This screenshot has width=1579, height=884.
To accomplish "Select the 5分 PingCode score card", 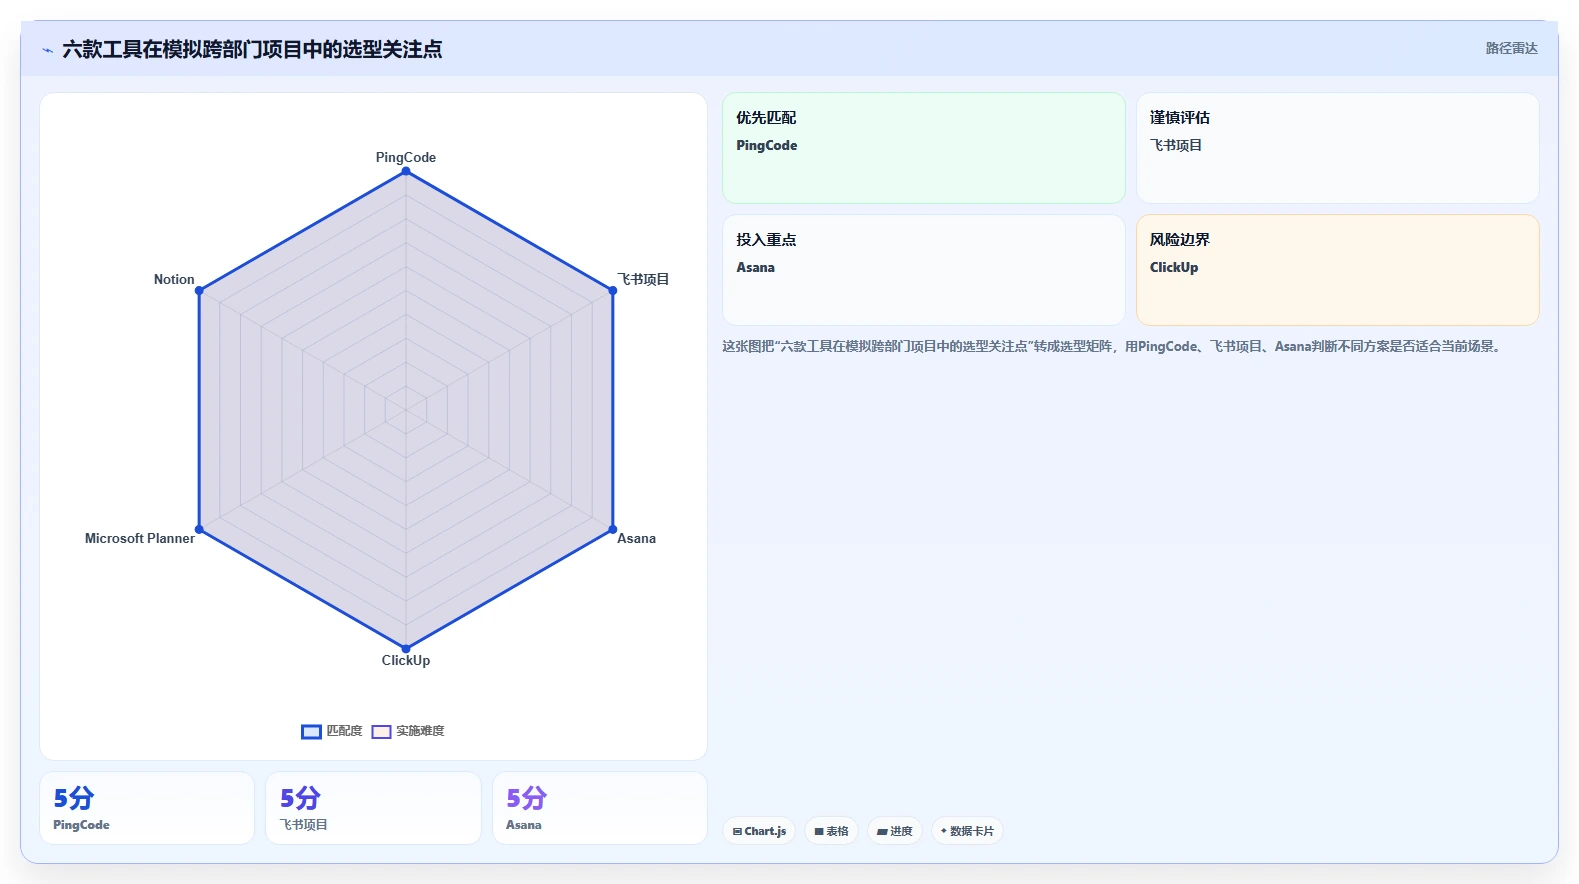I will point(147,808).
